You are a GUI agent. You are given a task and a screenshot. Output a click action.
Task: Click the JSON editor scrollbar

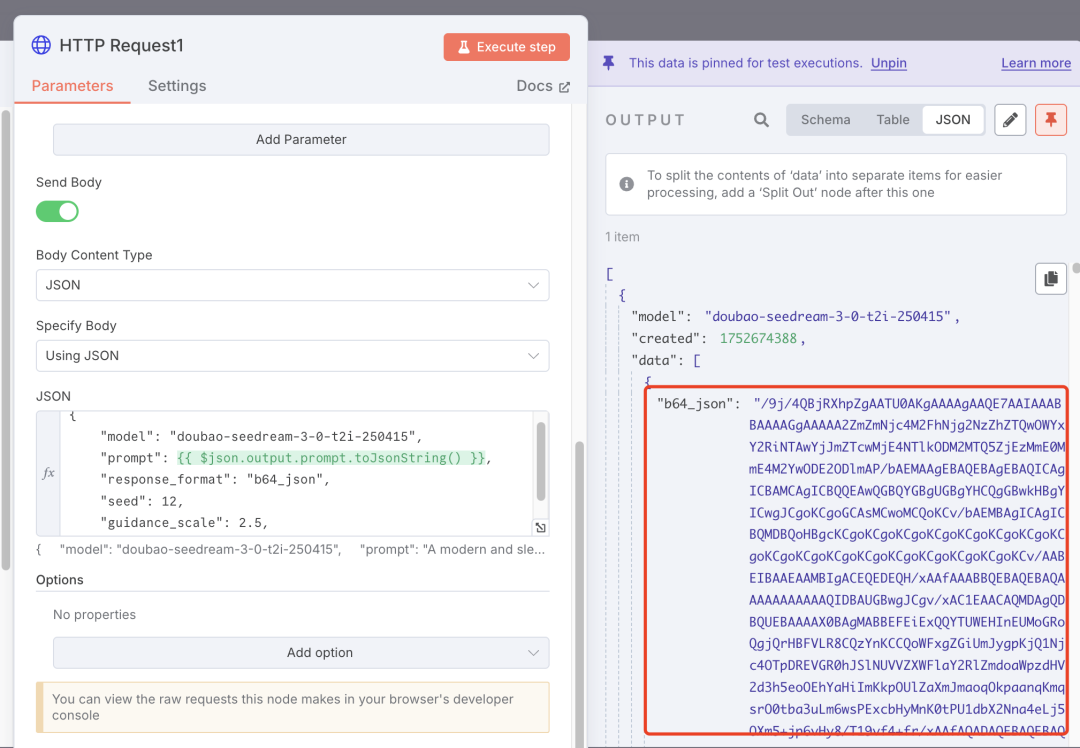[541, 460]
